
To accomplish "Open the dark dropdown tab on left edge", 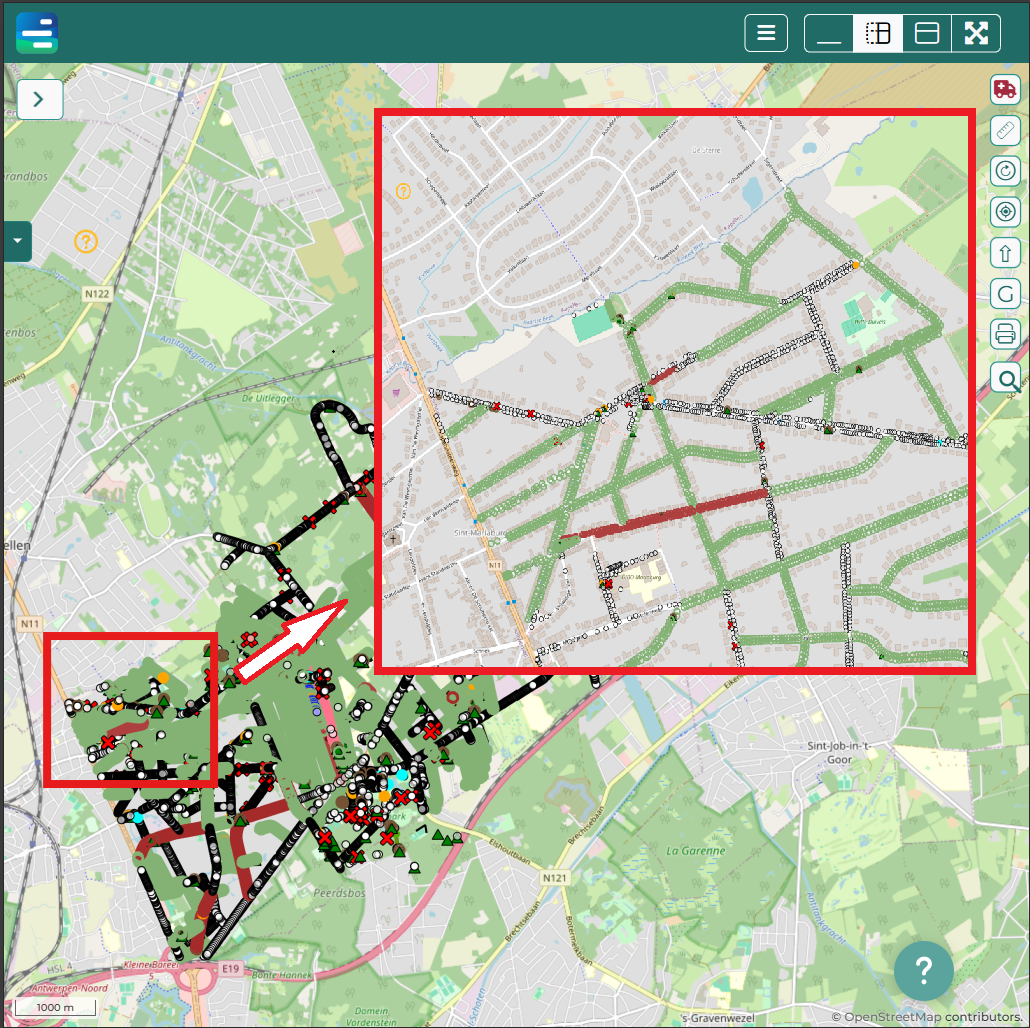I will [x=17, y=241].
